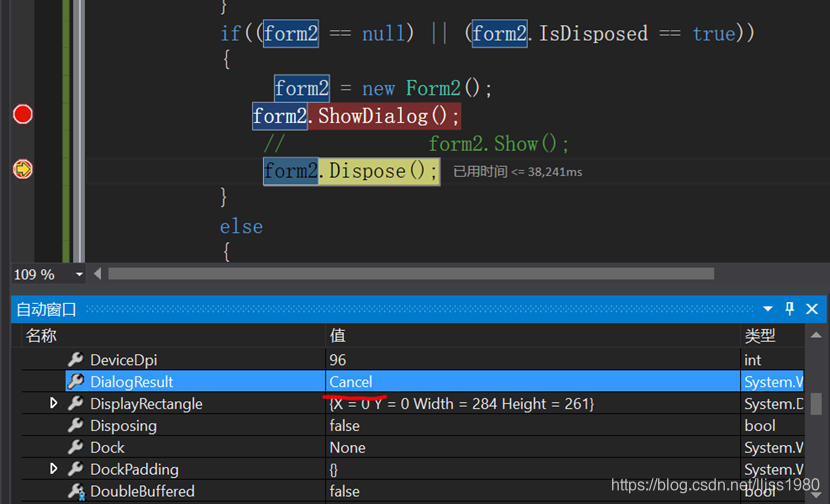
Task: Click the value 96 of DeviceDpi
Action: pyautogui.click(x=338, y=360)
